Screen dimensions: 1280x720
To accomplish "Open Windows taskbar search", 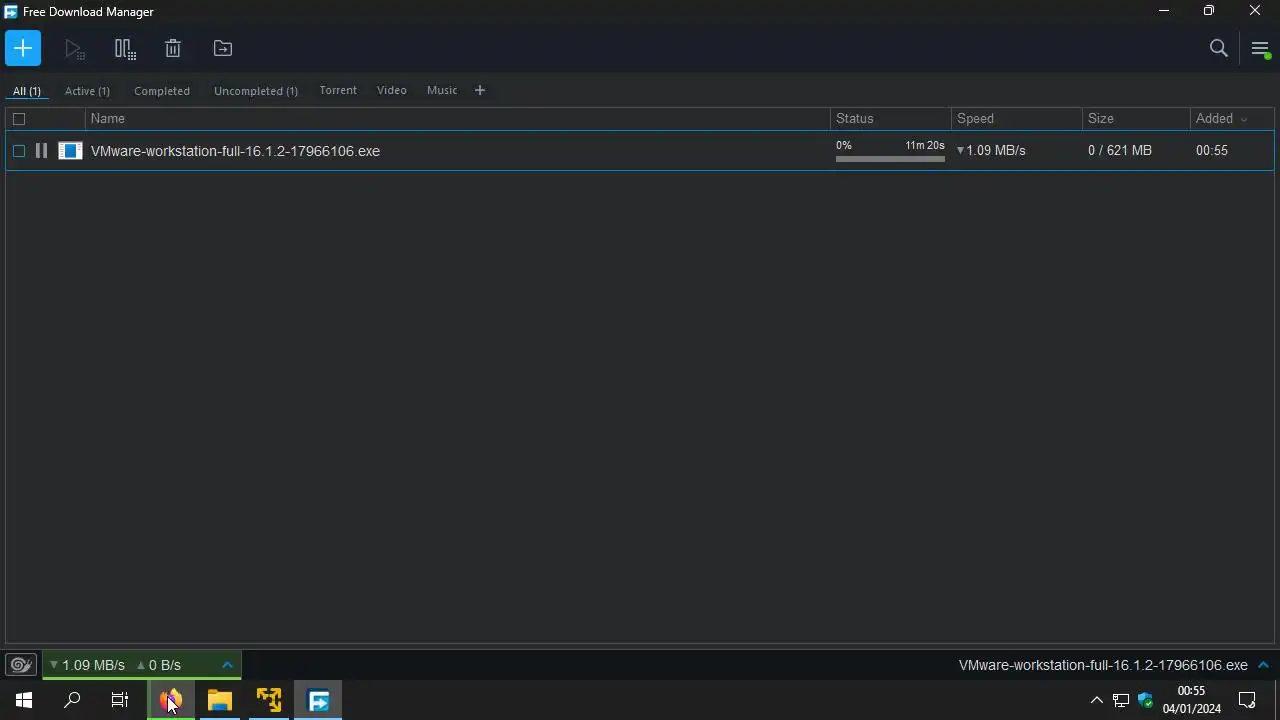I will click(x=72, y=700).
